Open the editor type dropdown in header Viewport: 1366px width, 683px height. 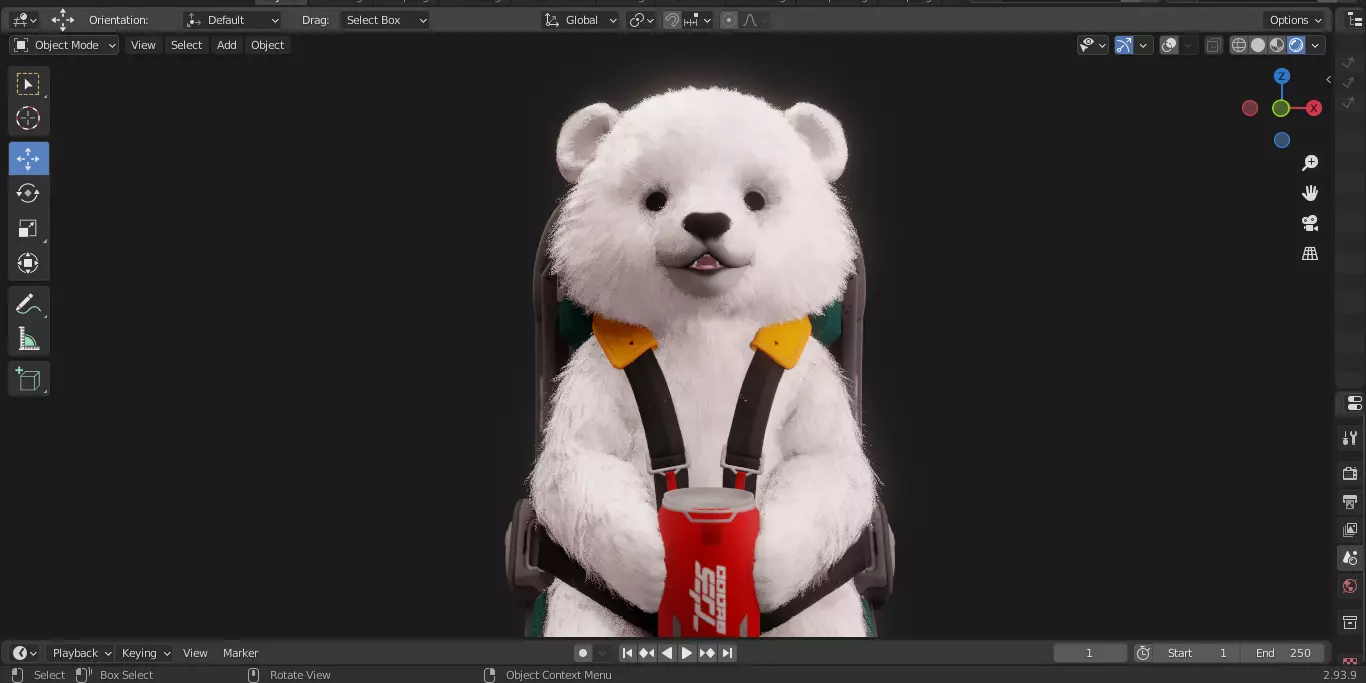click(24, 20)
